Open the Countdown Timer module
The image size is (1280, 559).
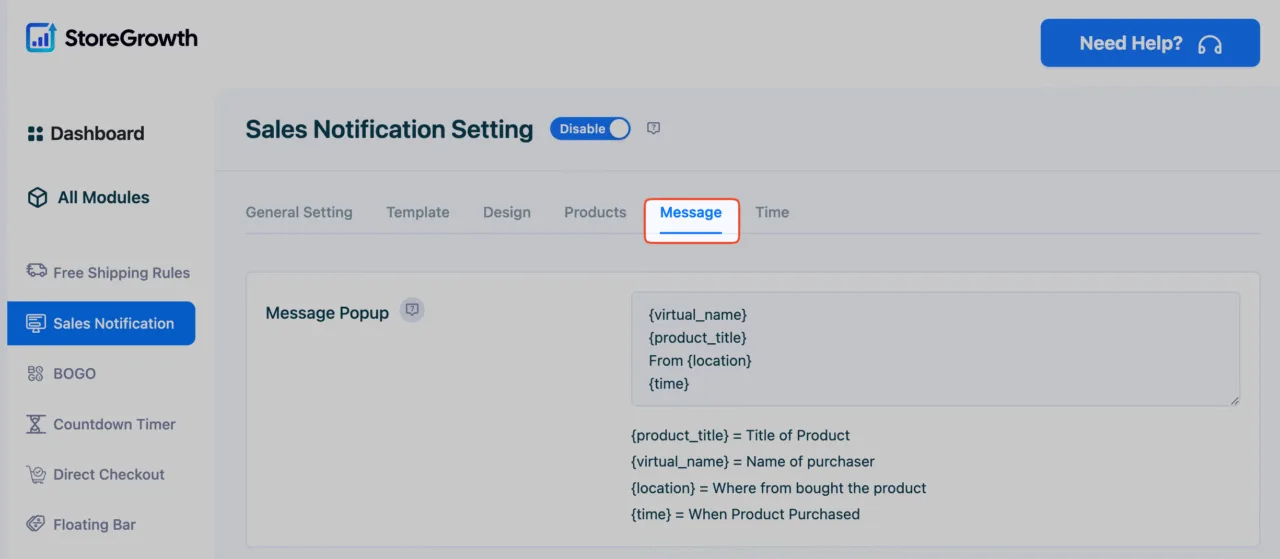click(x=101, y=424)
